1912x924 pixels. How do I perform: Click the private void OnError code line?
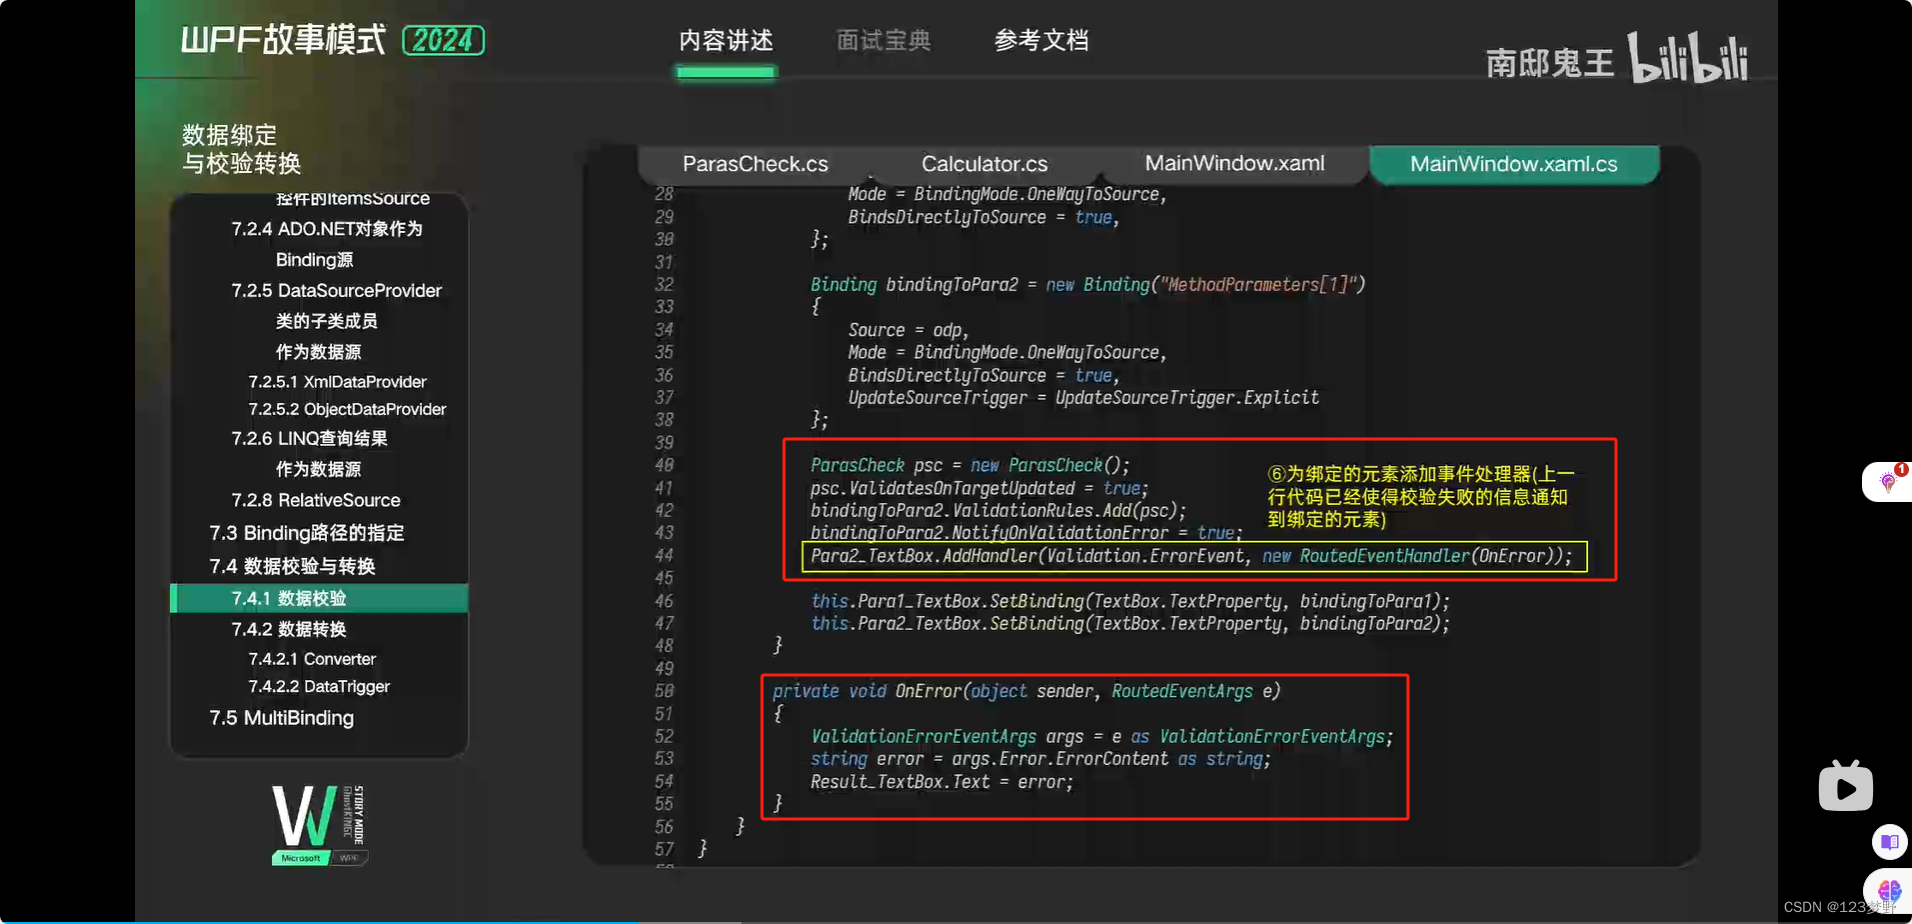point(1026,691)
